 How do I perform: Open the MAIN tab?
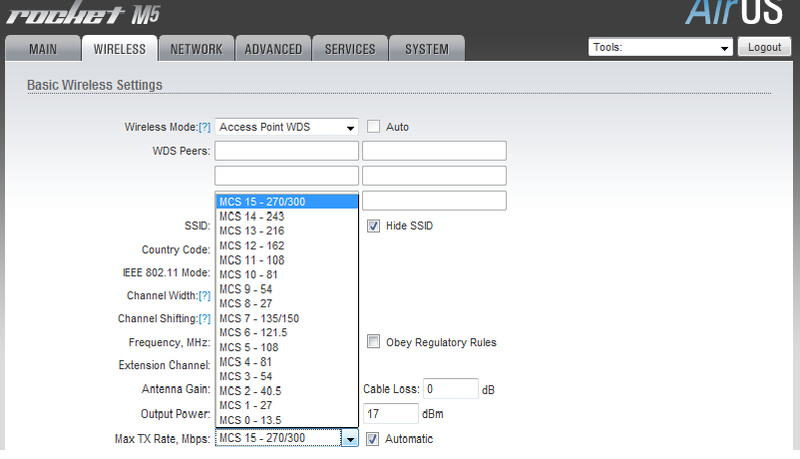(x=43, y=49)
